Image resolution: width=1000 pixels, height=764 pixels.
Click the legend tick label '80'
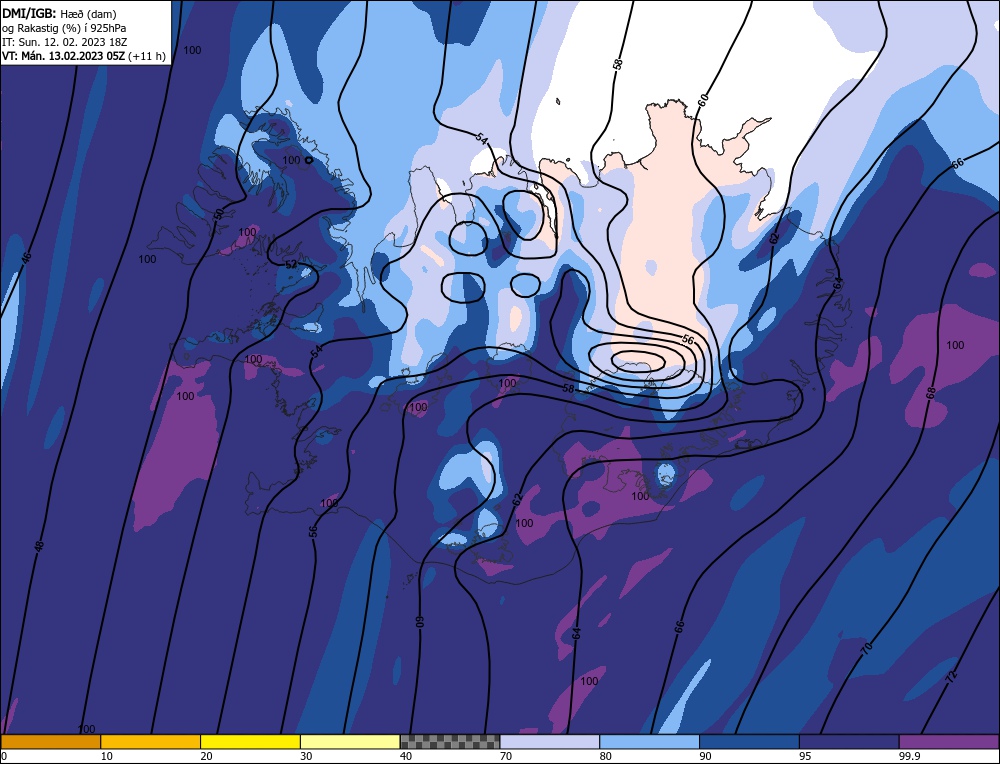(605, 756)
